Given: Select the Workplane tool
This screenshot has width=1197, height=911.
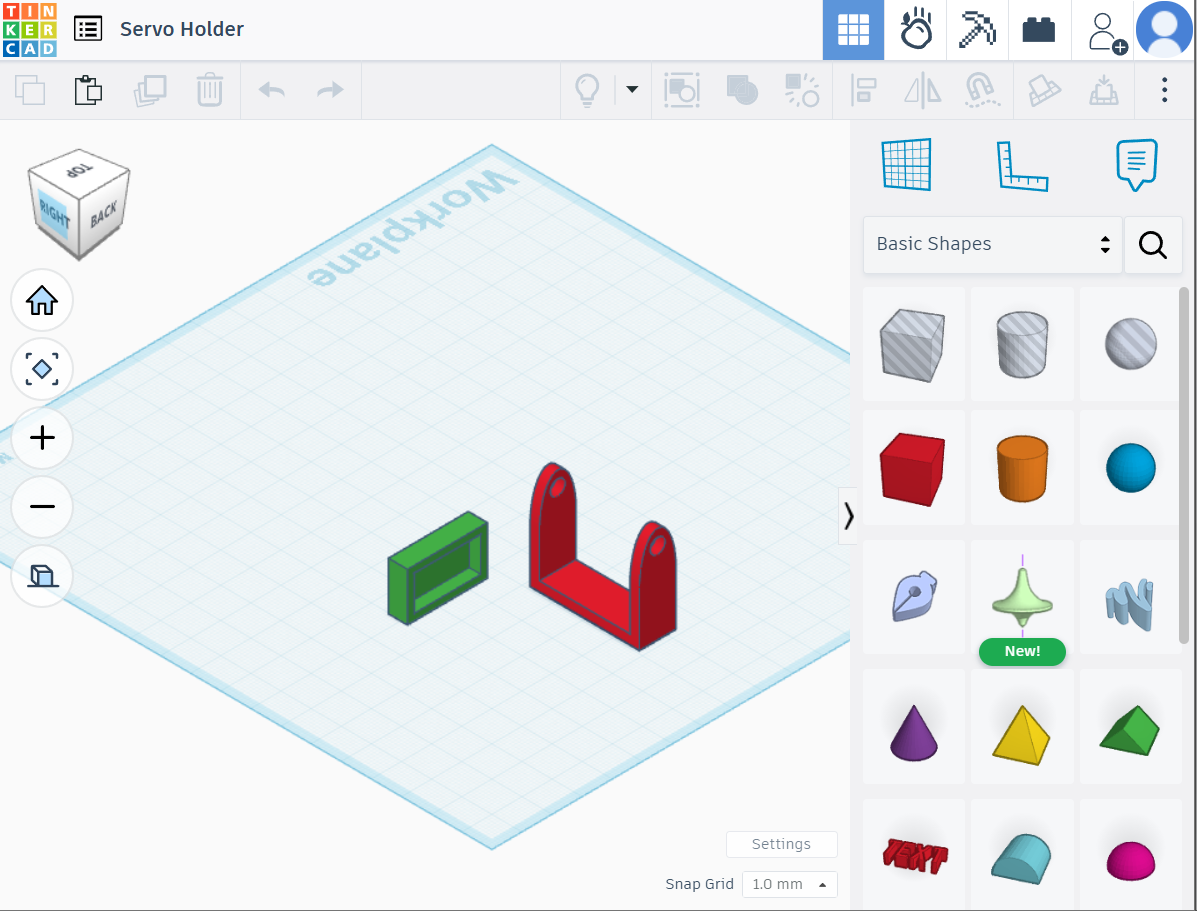Looking at the screenshot, I should pos(906,164).
